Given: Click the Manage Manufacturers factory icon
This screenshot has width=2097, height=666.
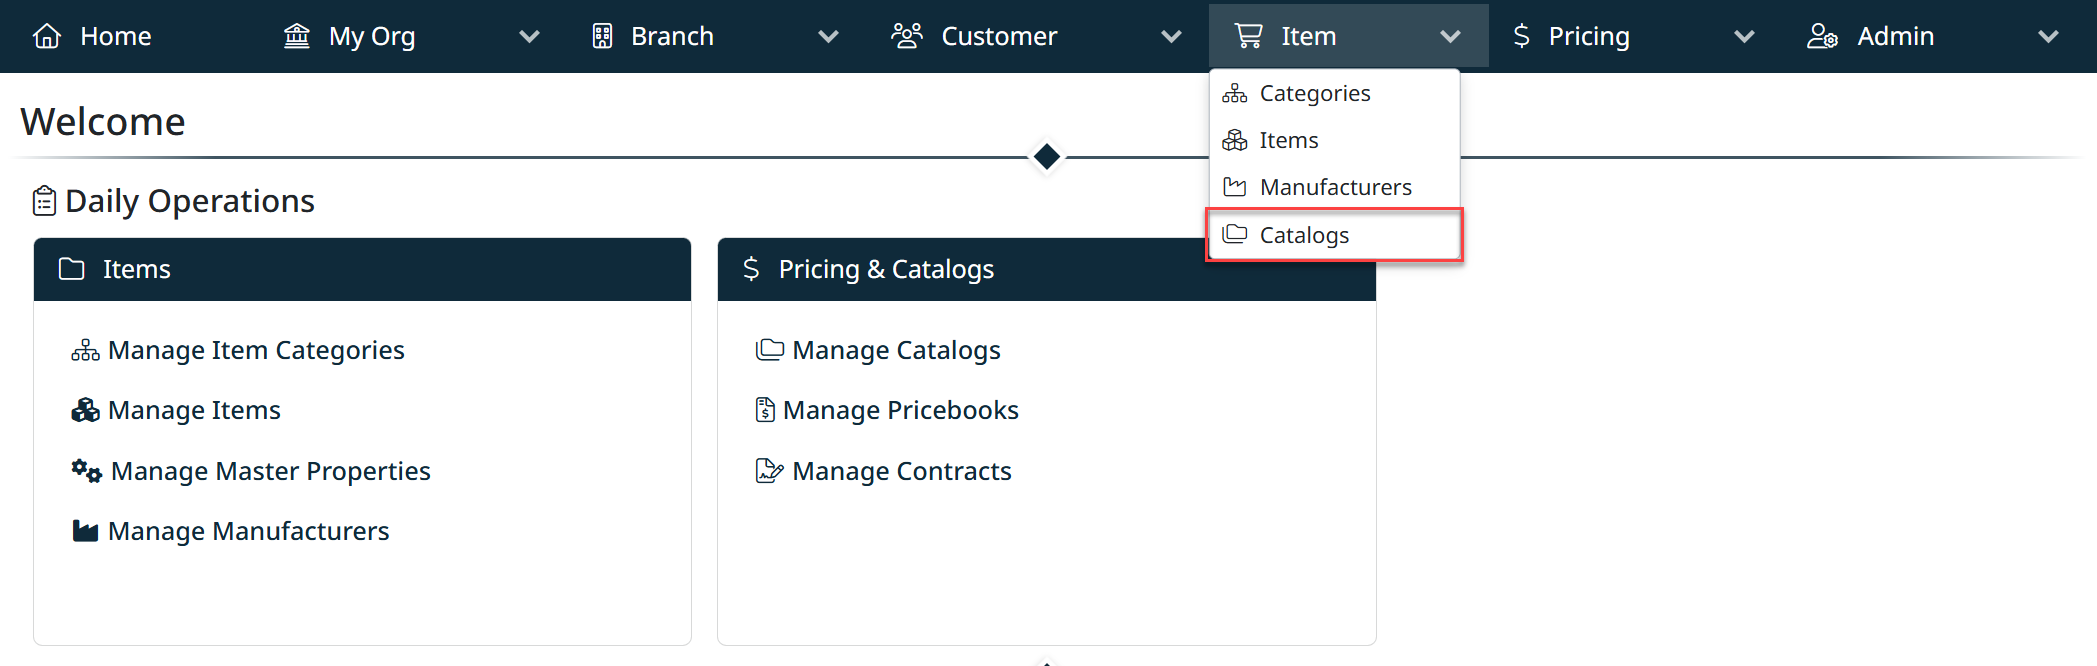Looking at the screenshot, I should pyautogui.click(x=86, y=531).
